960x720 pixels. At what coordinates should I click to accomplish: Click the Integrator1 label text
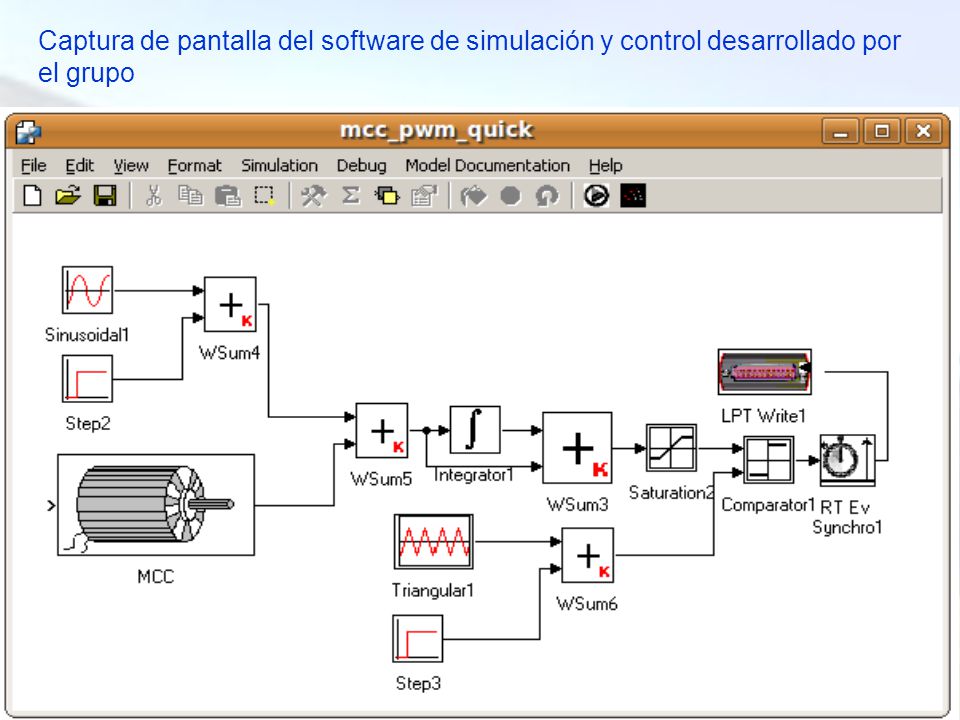pos(473,475)
